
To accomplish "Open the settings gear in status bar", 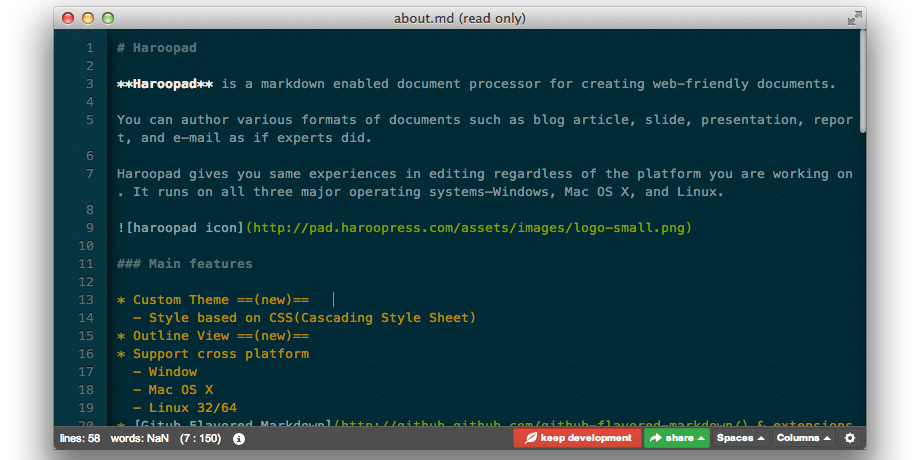I will click(x=850, y=438).
